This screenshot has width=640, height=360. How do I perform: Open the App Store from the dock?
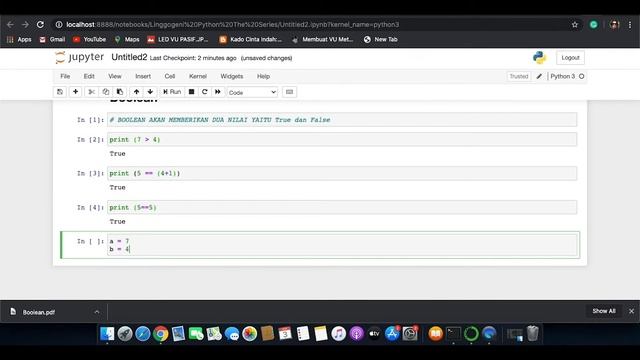pos(392,334)
